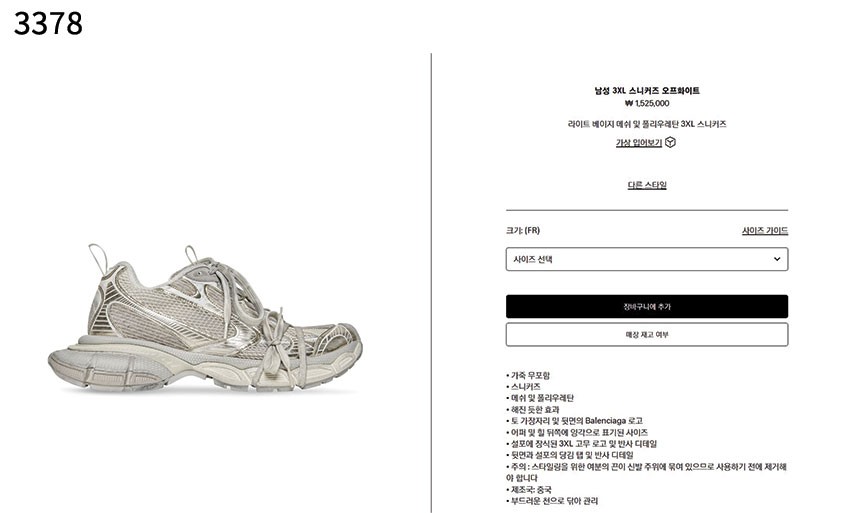Click the chevron arrow in the size selector
Screen dimensions: 860x513
pyautogui.click(x=777, y=259)
